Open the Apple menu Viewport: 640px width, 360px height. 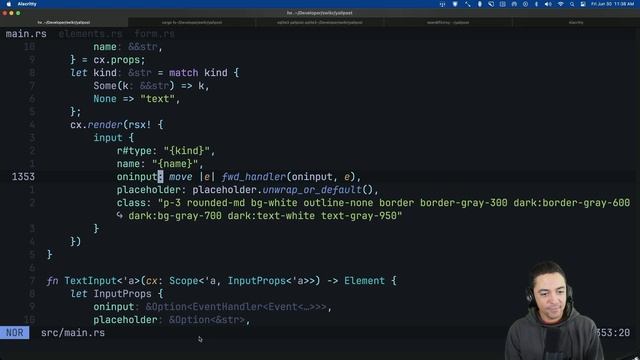(9, 4)
